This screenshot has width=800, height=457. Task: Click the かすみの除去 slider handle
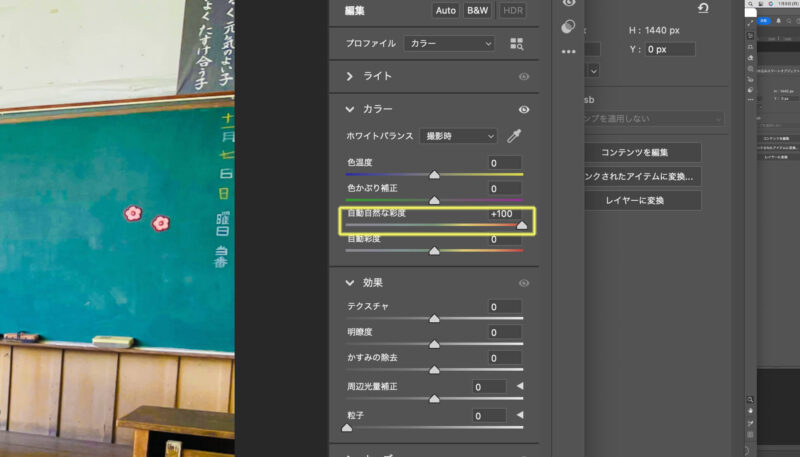coord(434,369)
